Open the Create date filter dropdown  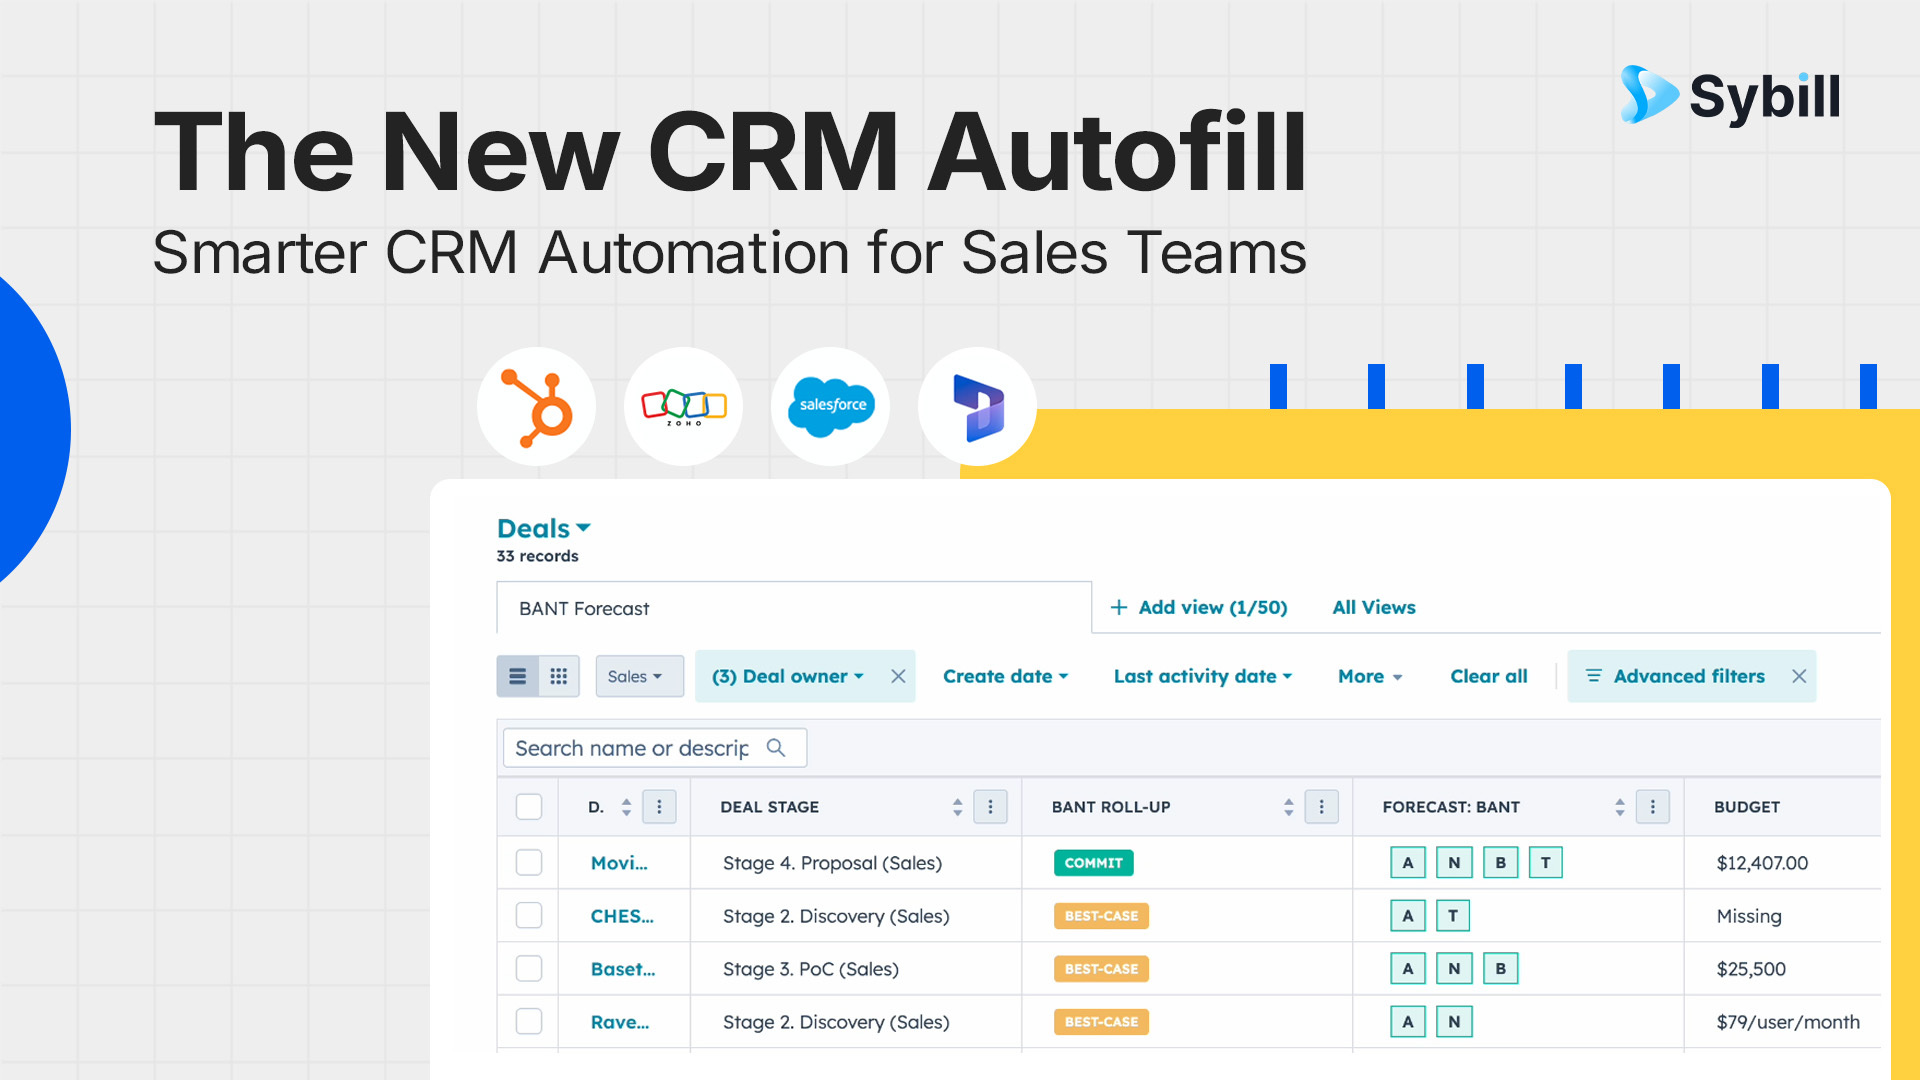1006,676
